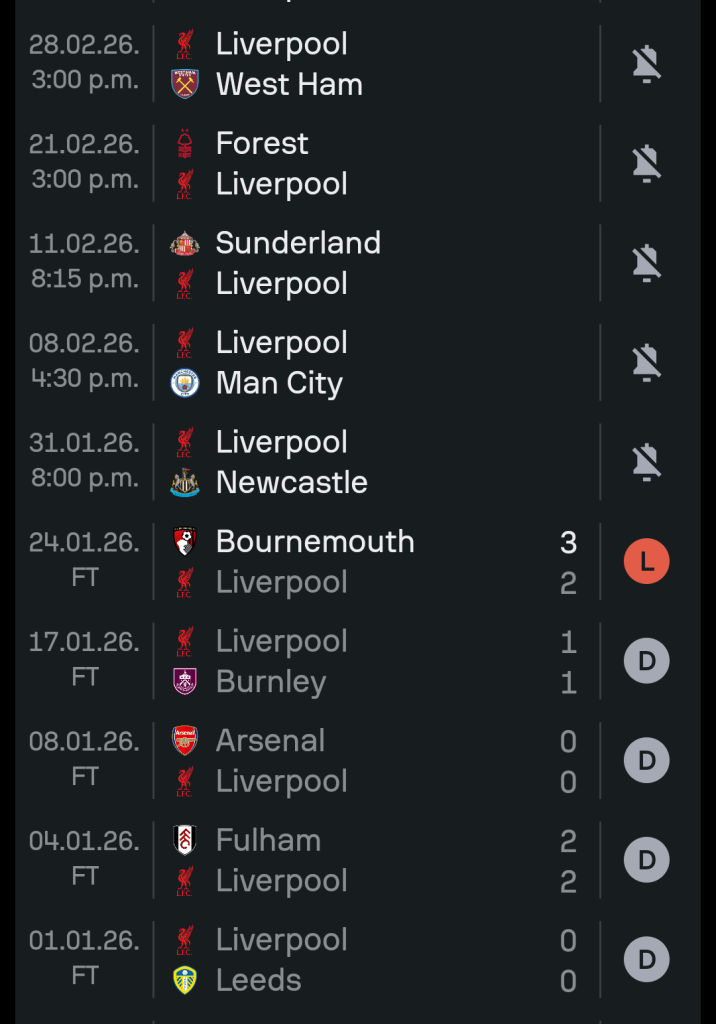716x1024 pixels.
Task: Click the Man City club crest
Action: point(185,383)
